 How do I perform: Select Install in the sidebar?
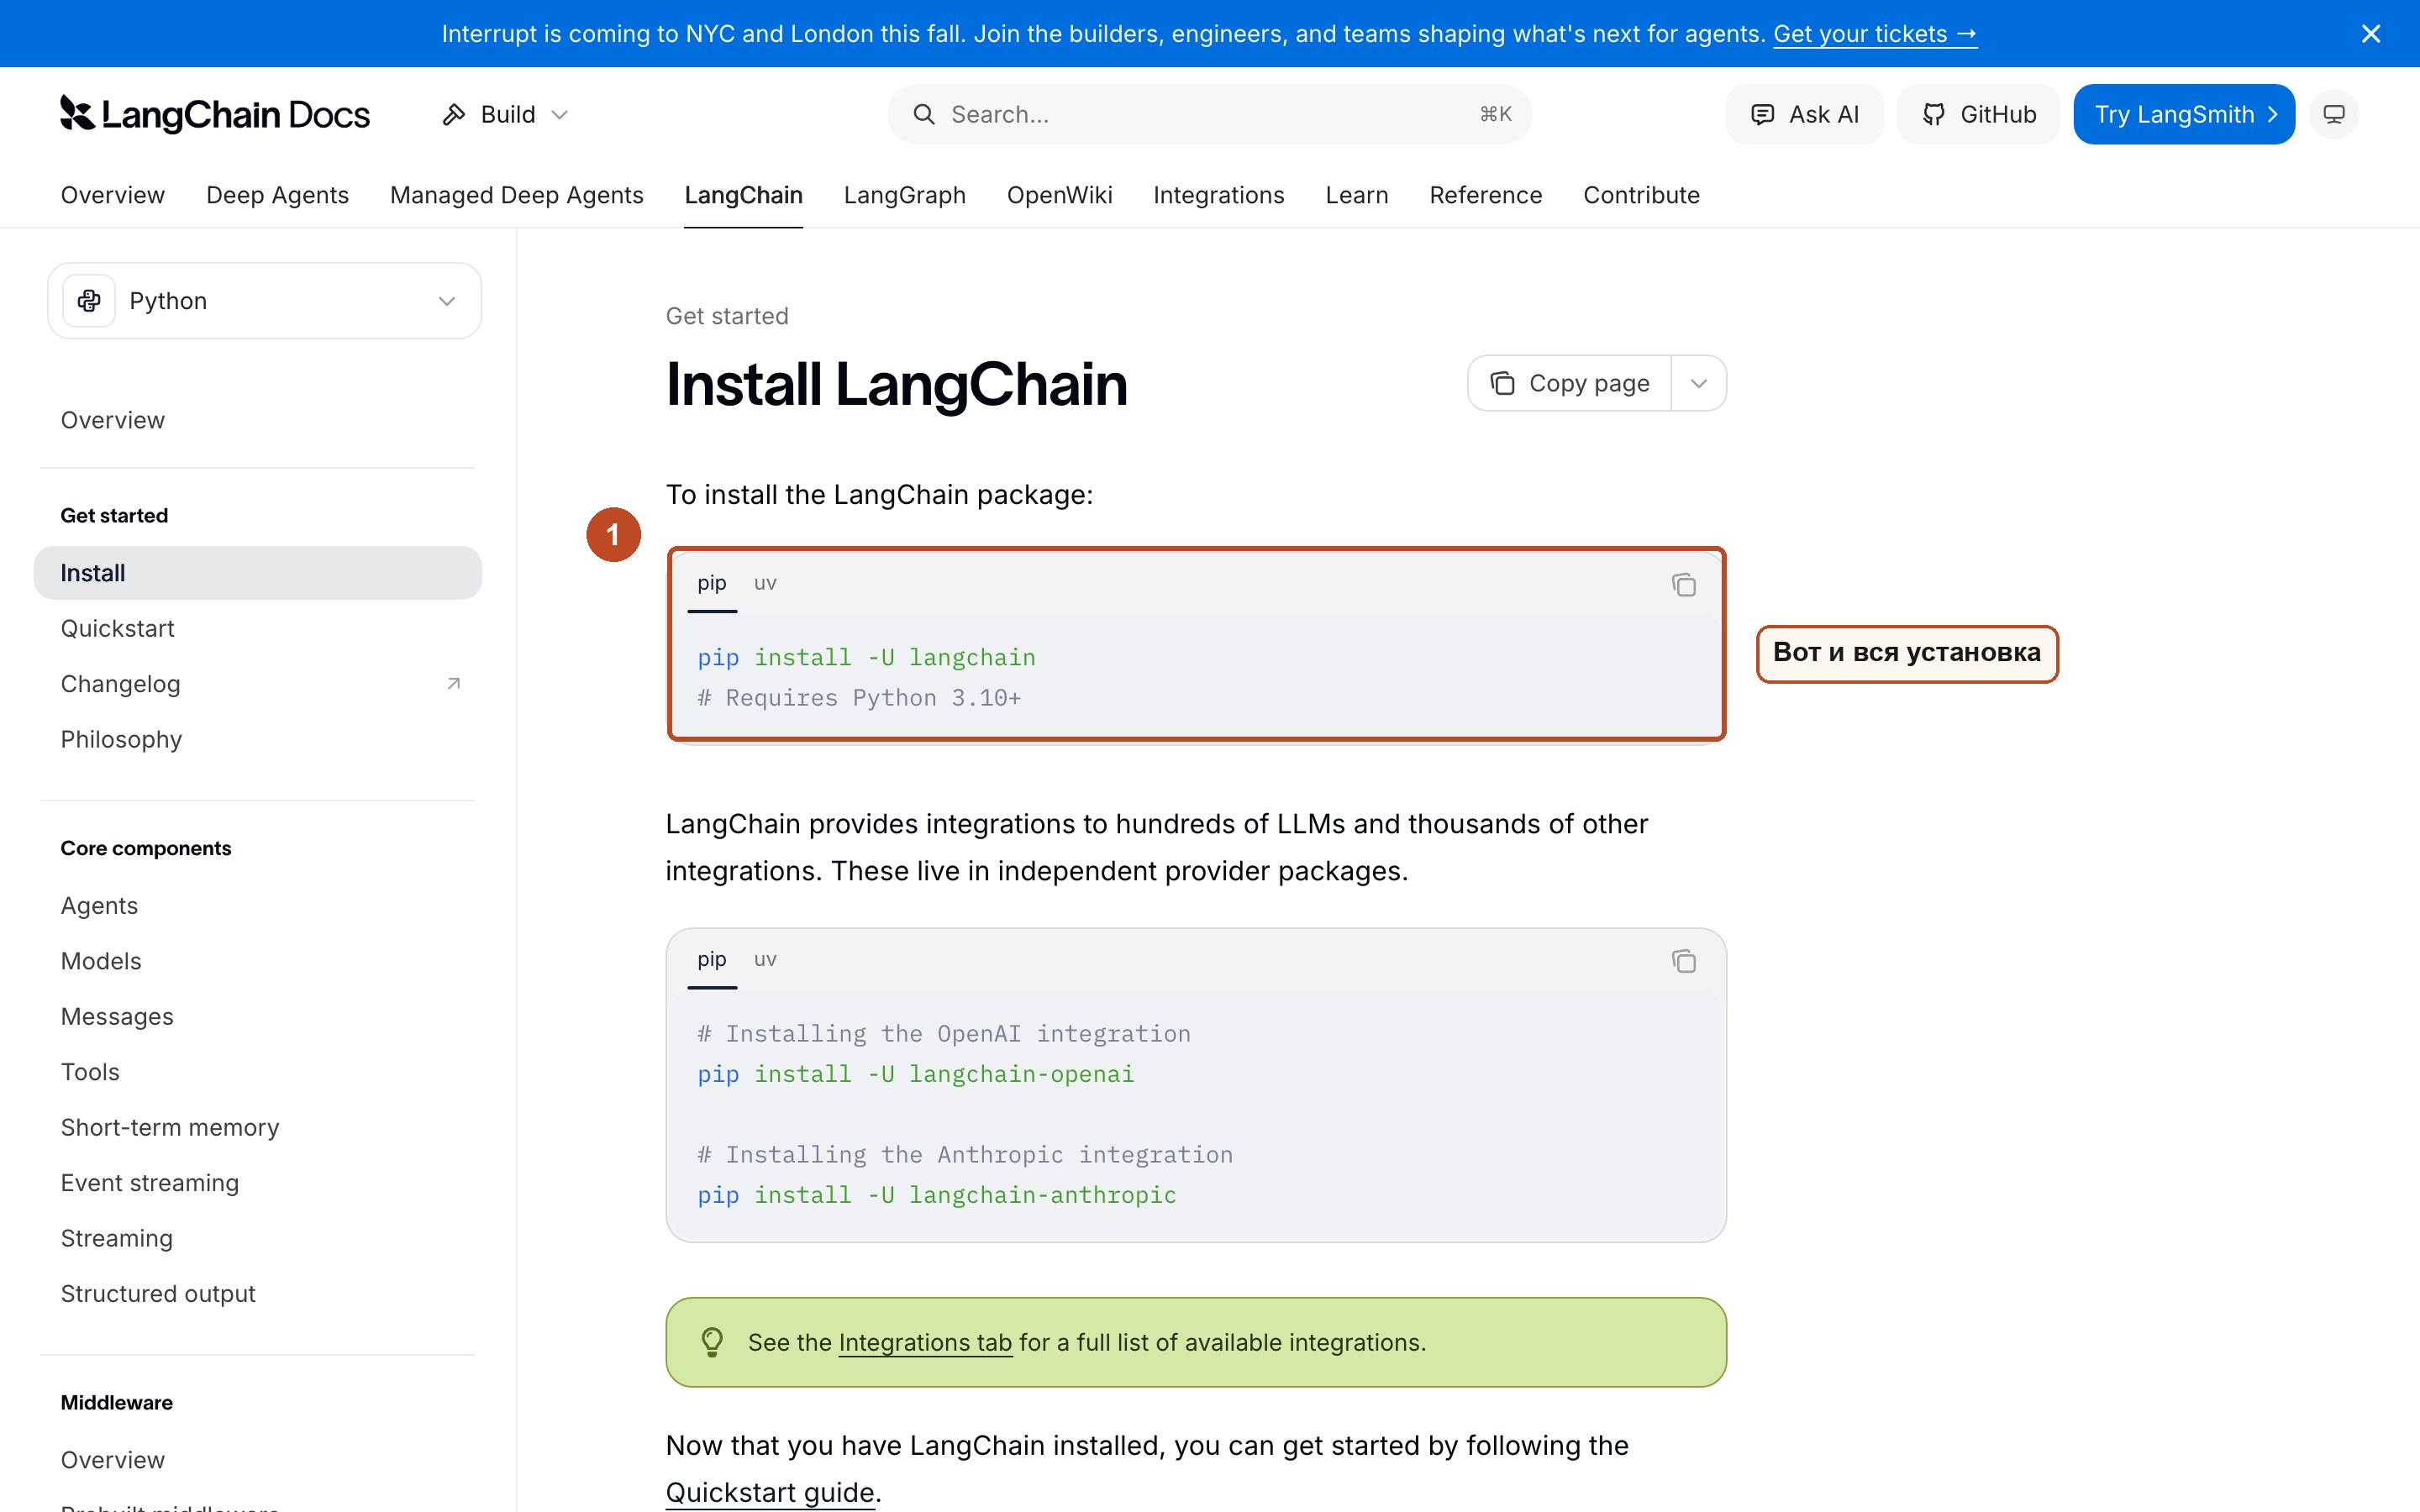257,573
